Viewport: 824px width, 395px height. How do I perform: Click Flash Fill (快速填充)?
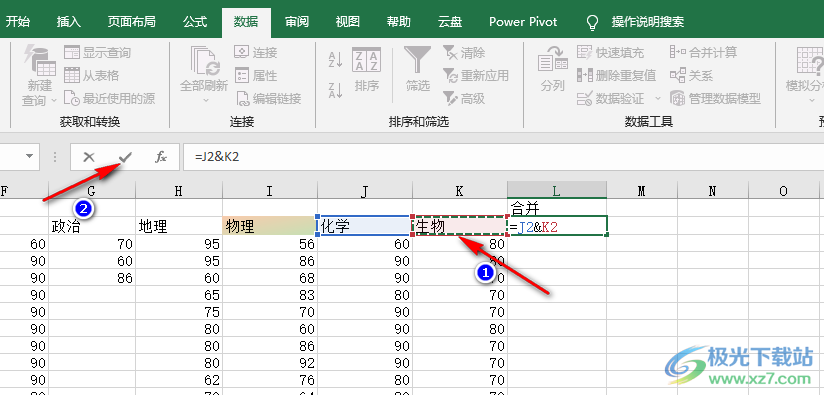point(610,53)
